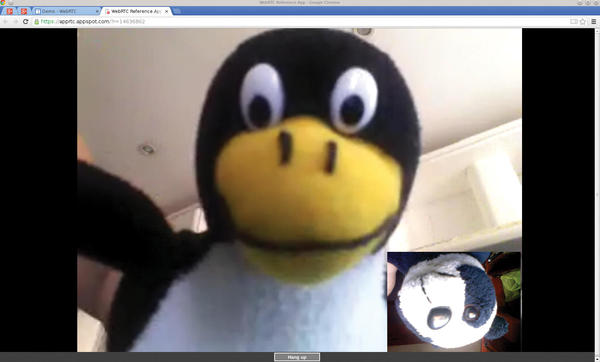The width and height of the screenshot is (600, 362).
Task: Reload the page with the refresh icon
Action: click(x=26, y=21)
